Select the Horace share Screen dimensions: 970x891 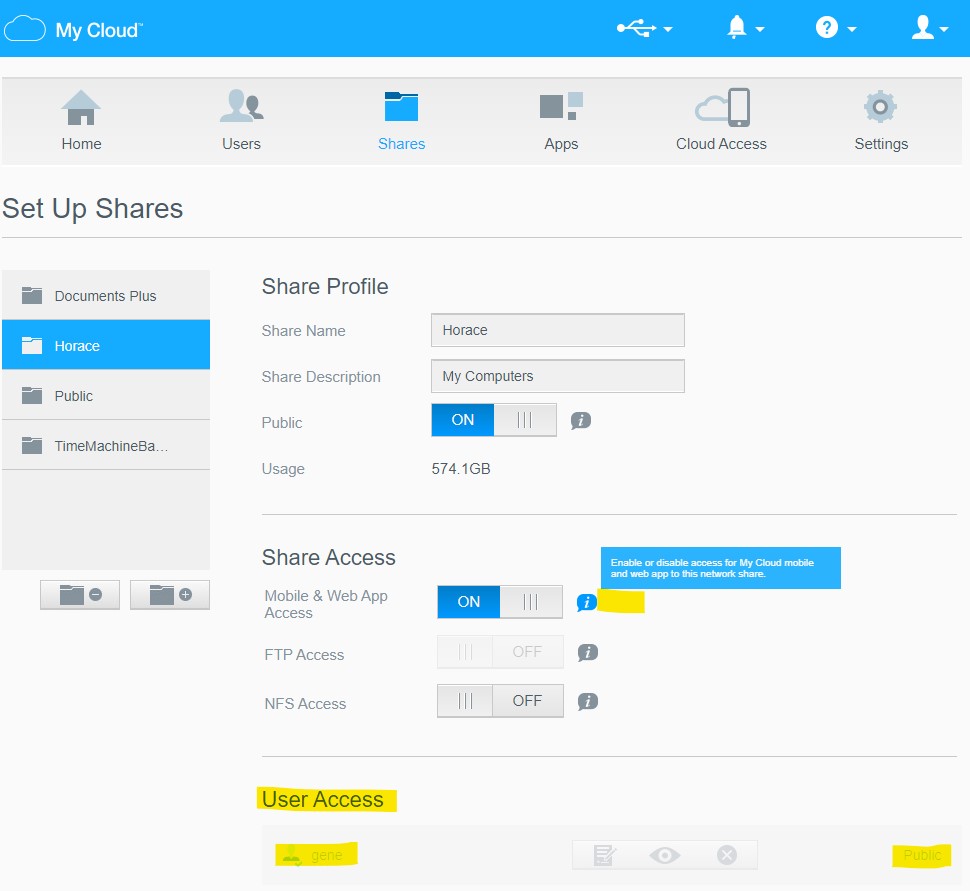106,345
